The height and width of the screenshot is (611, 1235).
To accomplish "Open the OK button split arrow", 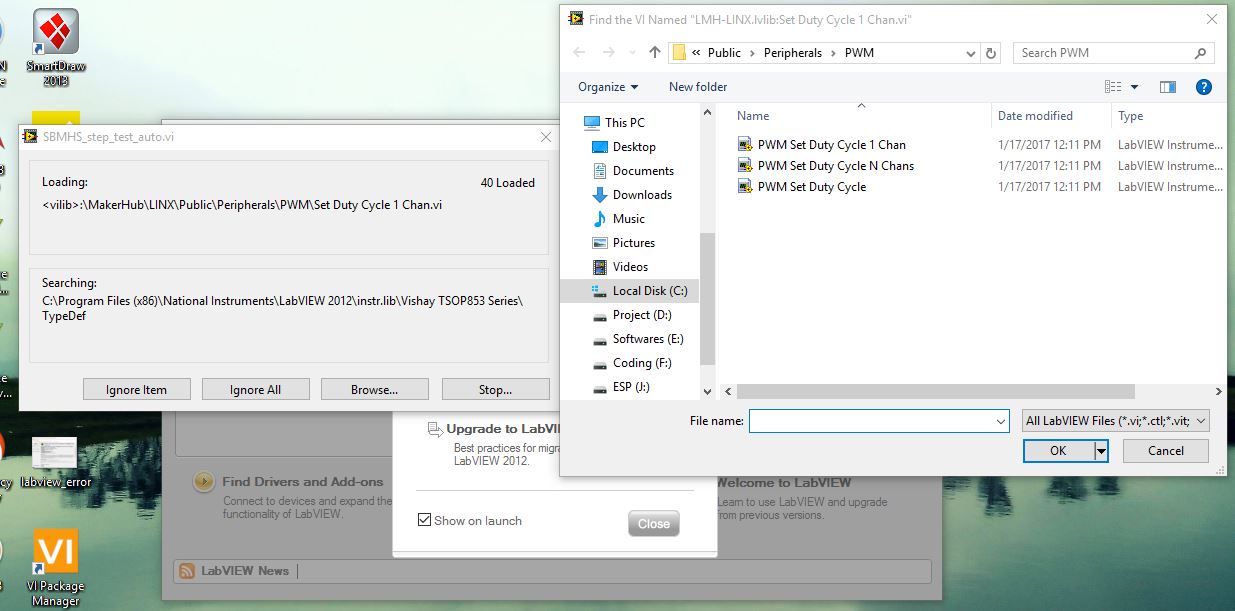I will (1101, 451).
